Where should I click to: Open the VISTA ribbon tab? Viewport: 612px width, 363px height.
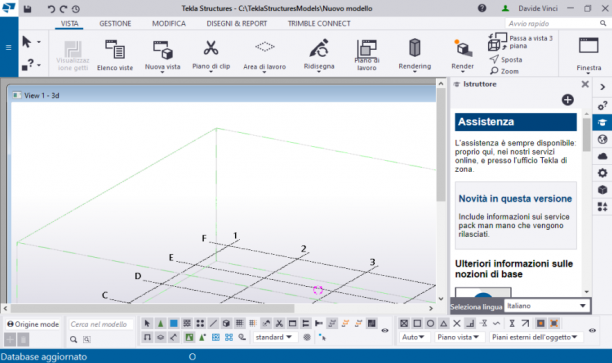69,23
